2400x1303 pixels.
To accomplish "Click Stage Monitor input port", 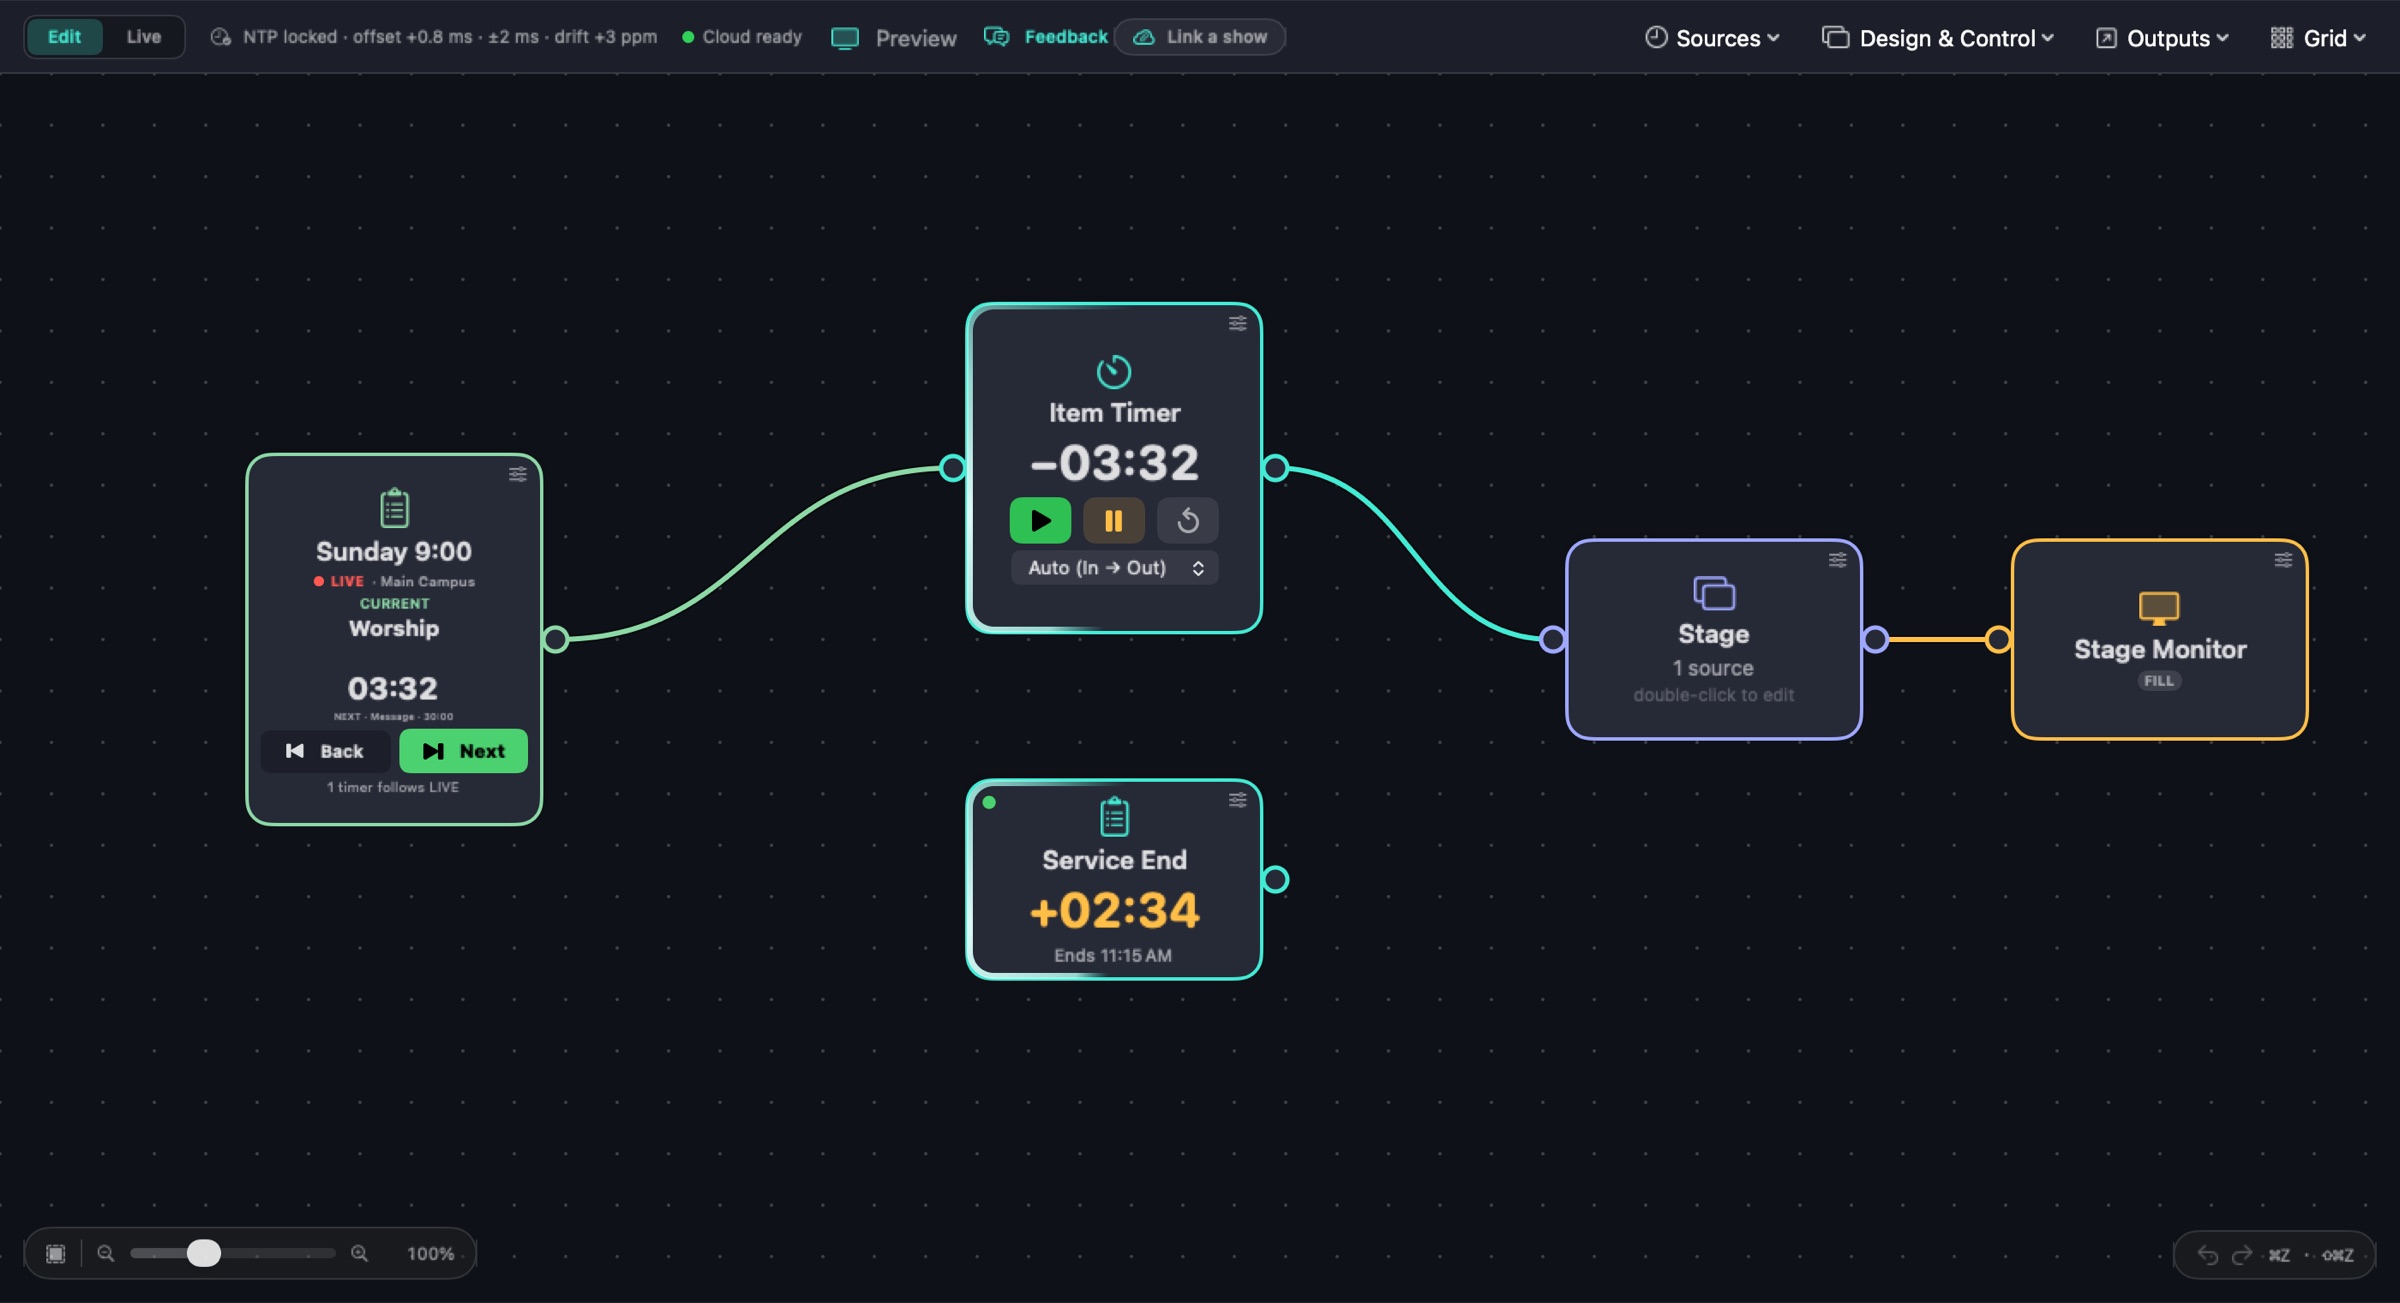I will (1999, 639).
